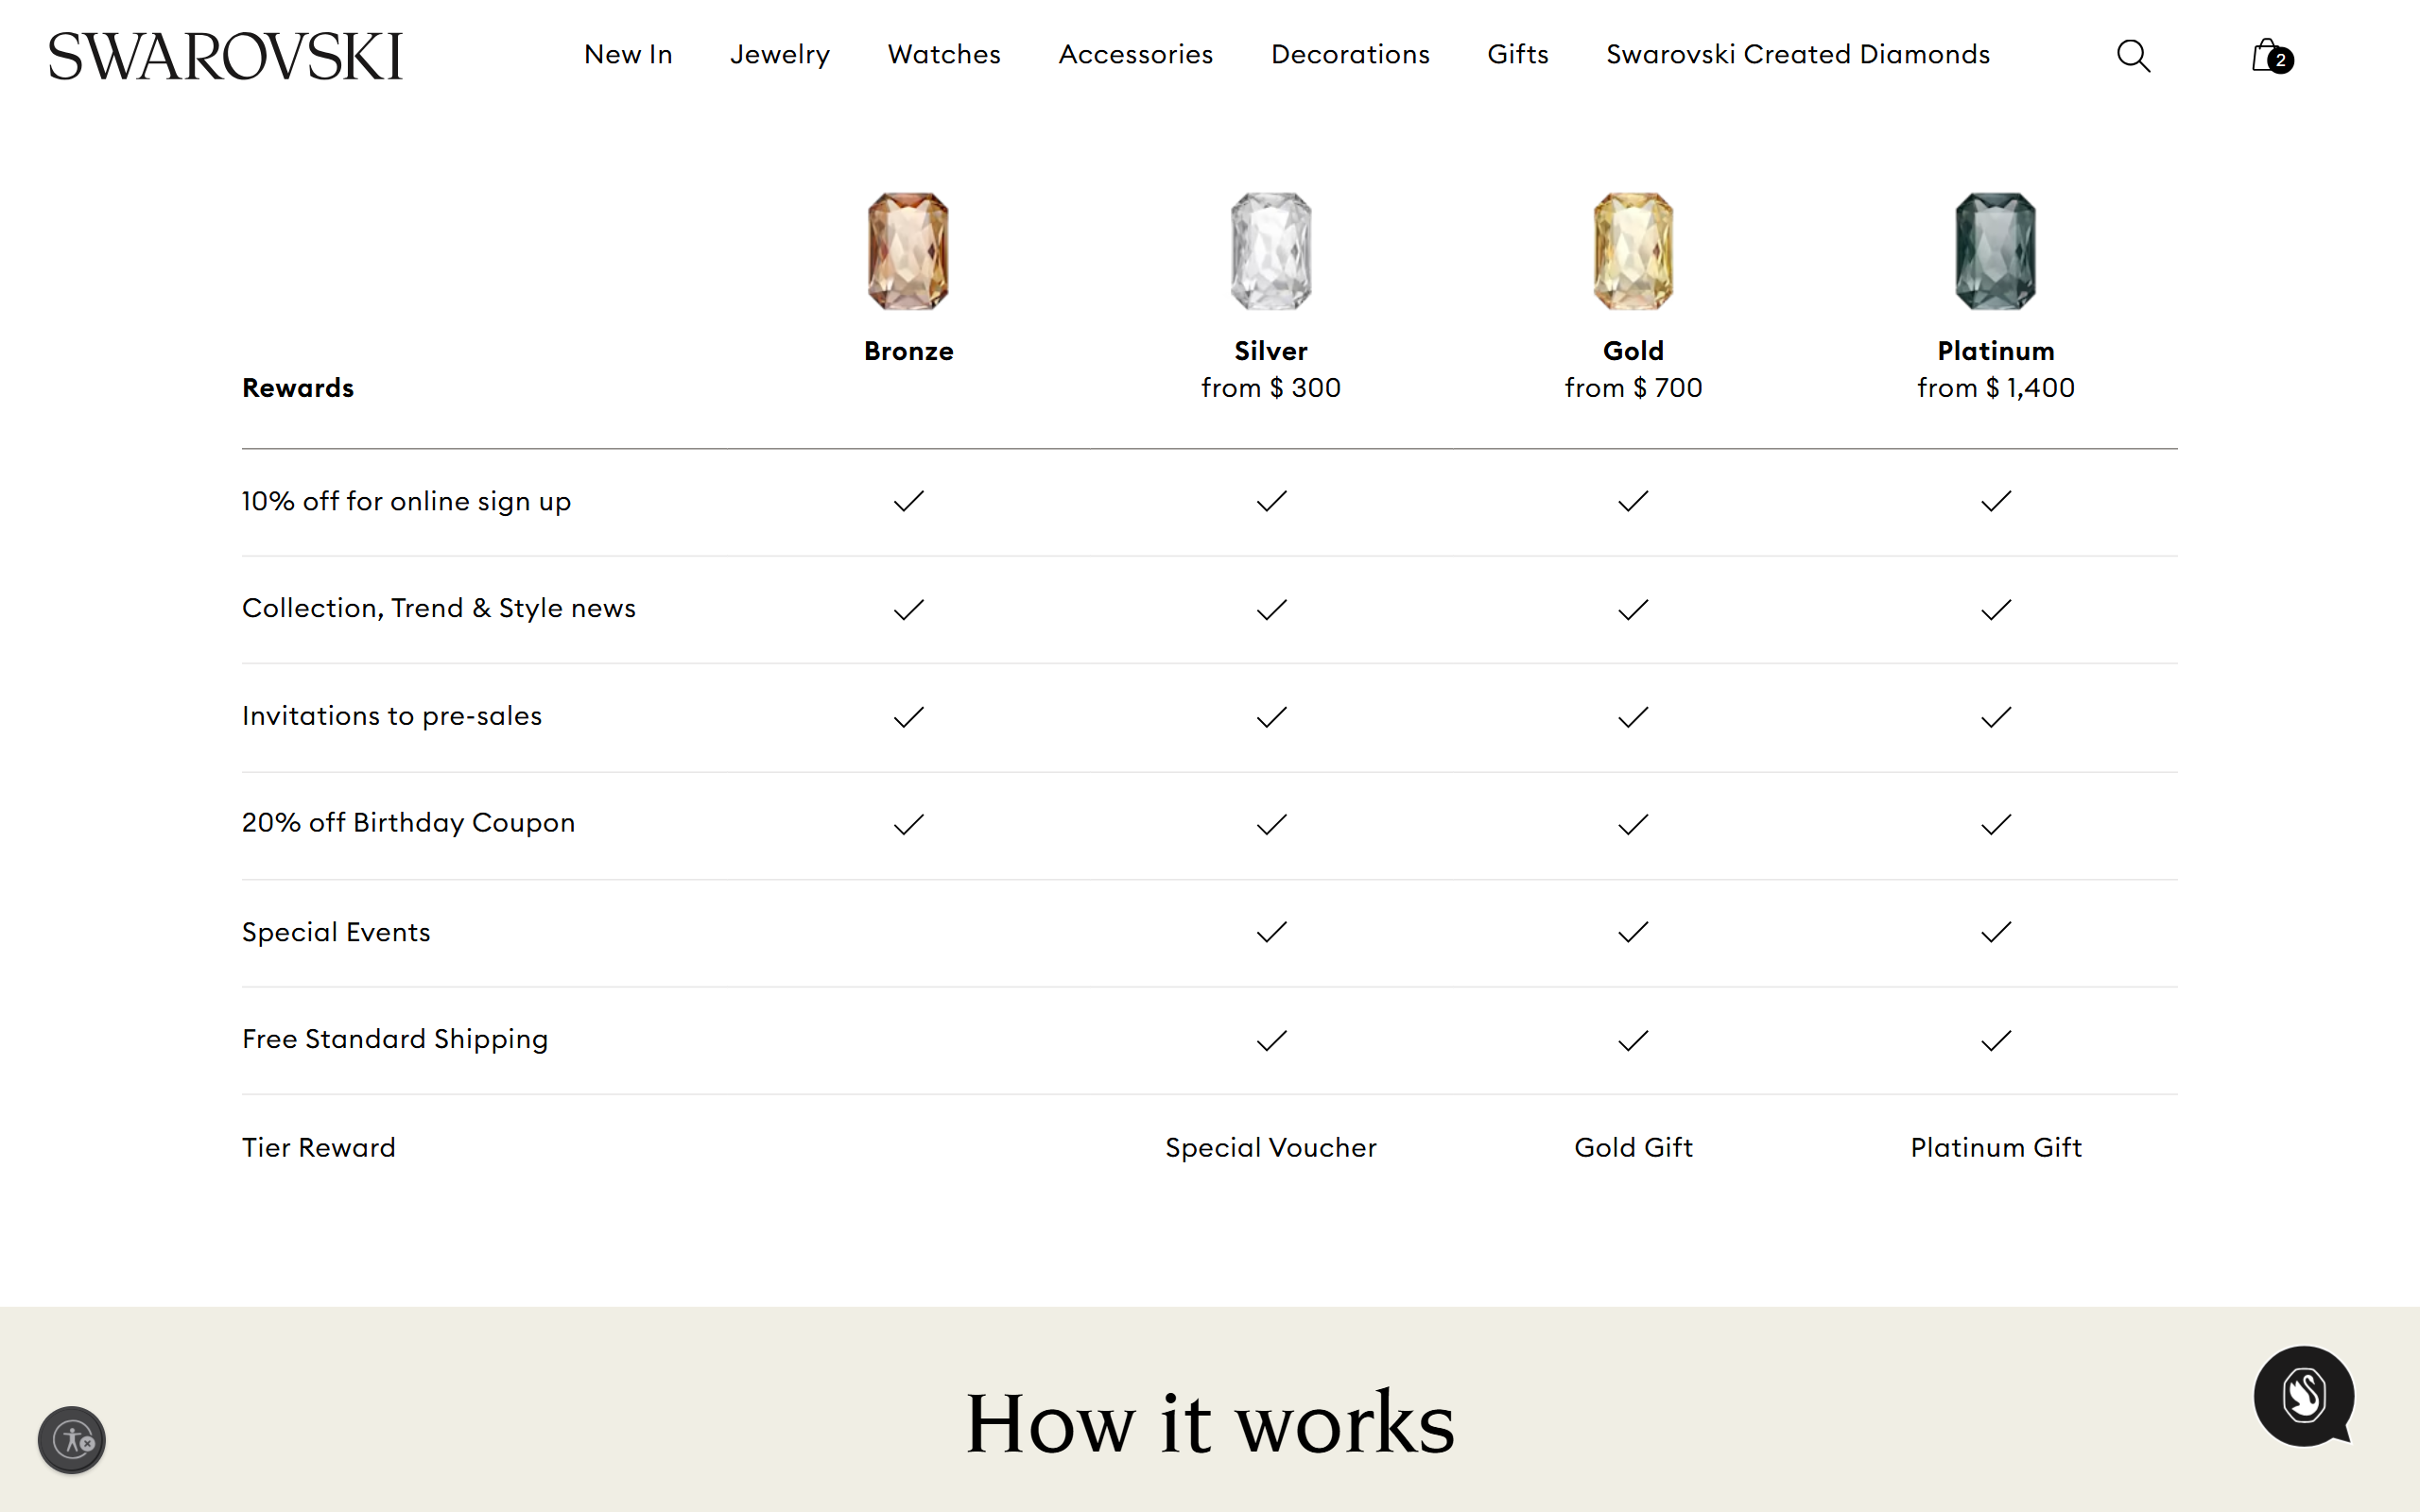Open the New In menu
This screenshot has height=1512, width=2420.
628,54
